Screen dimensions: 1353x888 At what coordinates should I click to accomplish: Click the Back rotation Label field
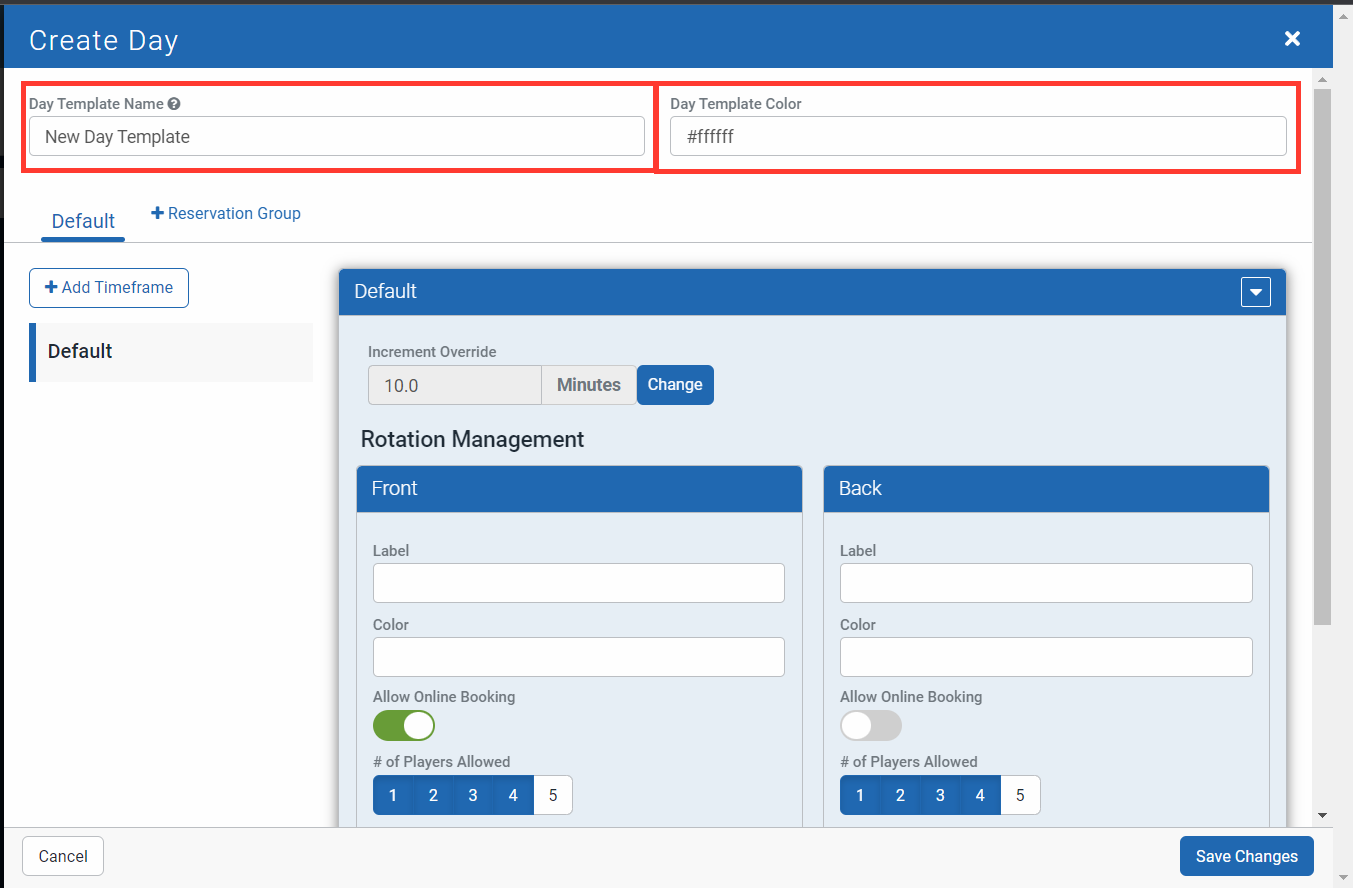point(1045,583)
